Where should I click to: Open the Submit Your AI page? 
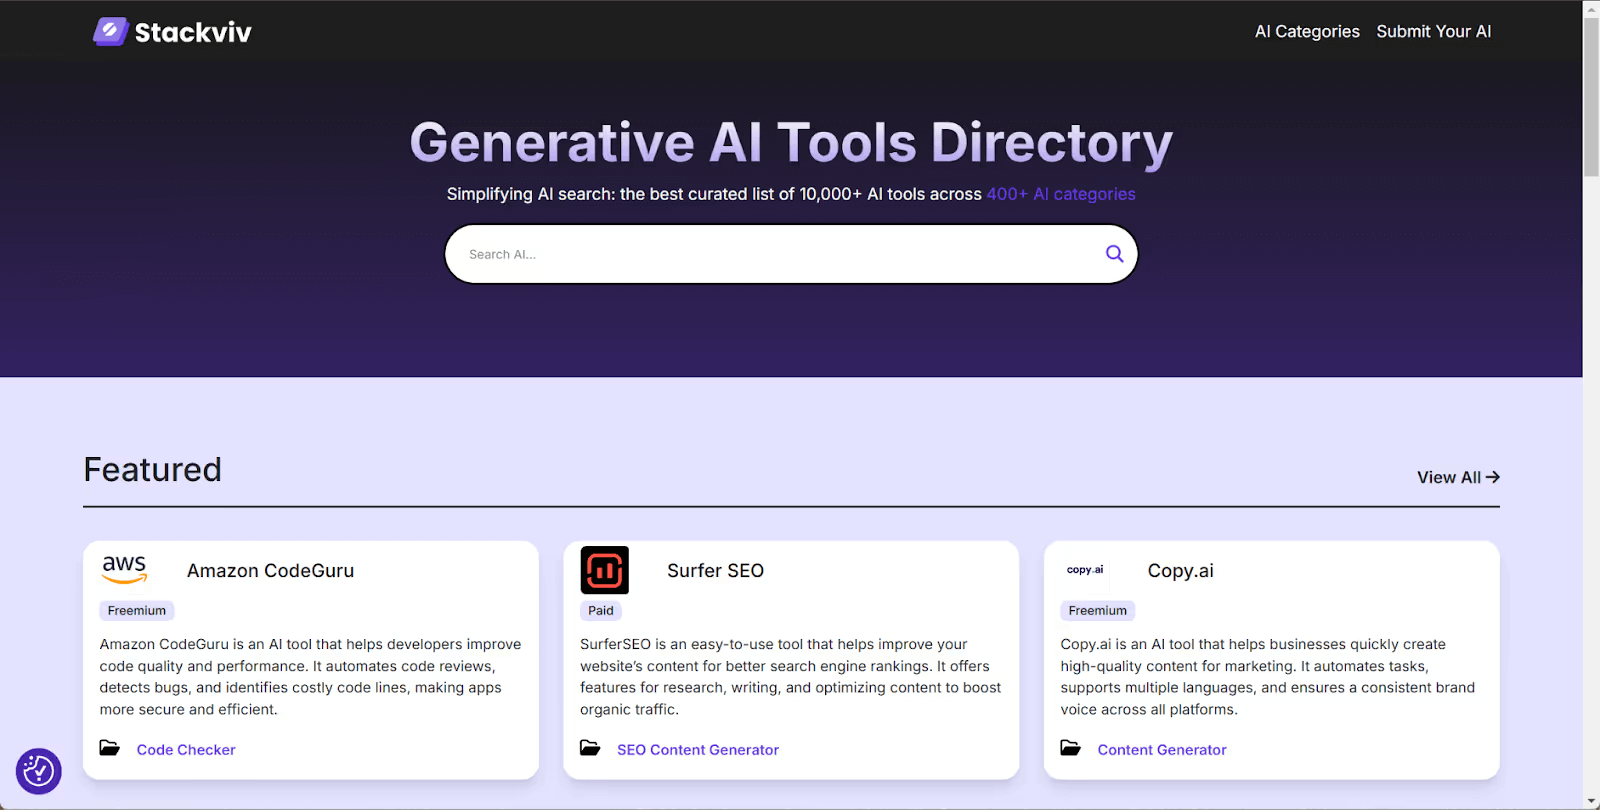click(1433, 32)
